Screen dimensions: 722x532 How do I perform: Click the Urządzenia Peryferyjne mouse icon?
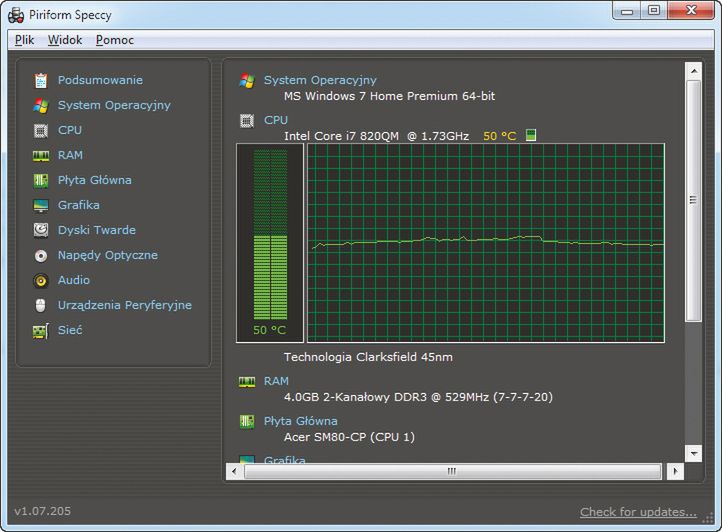coord(40,305)
